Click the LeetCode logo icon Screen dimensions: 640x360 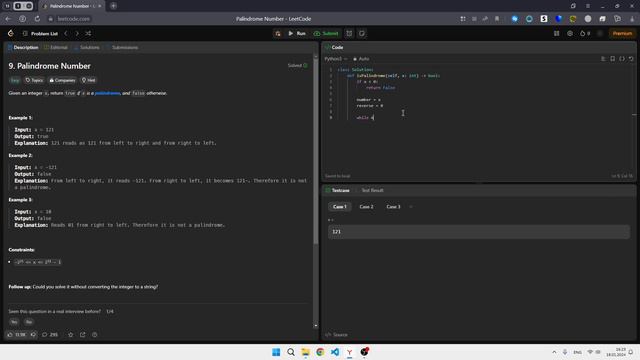(11, 33)
